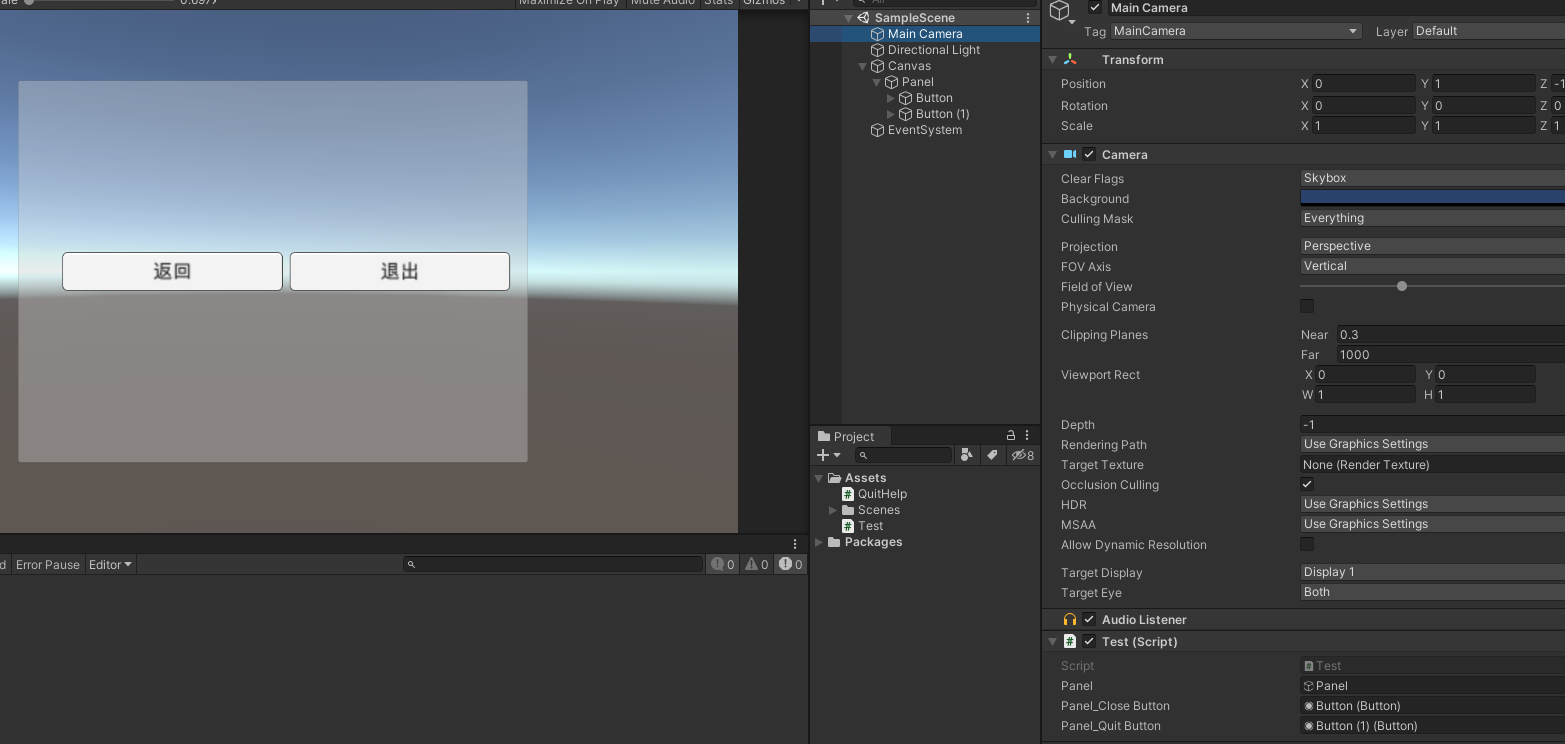Click the Test (Script) component icon
Image resolution: width=1565 pixels, height=744 pixels.
[x=1070, y=642]
